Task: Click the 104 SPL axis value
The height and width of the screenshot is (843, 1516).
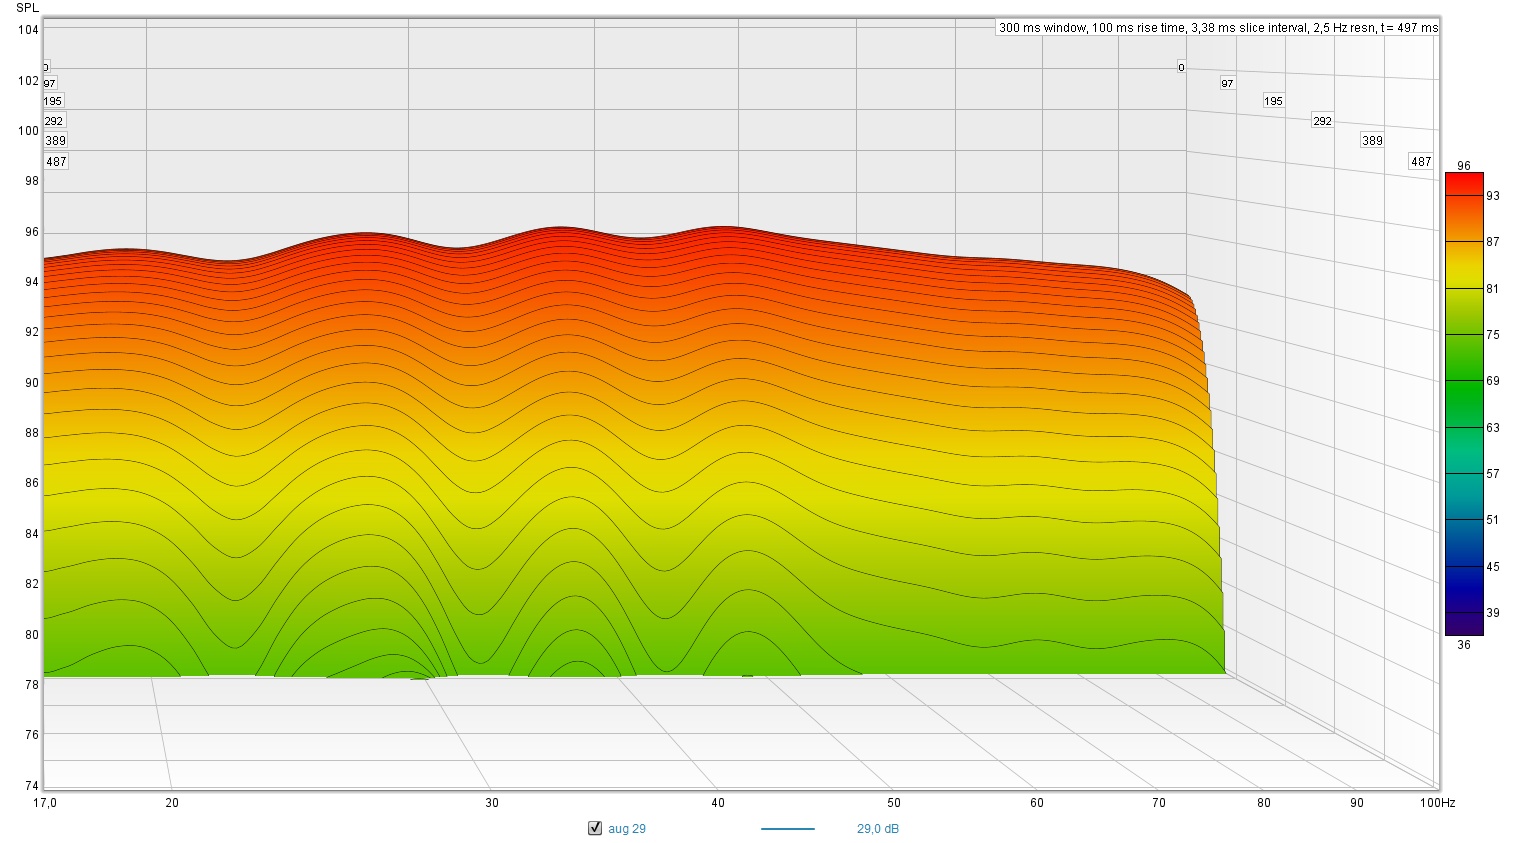Action: point(28,30)
